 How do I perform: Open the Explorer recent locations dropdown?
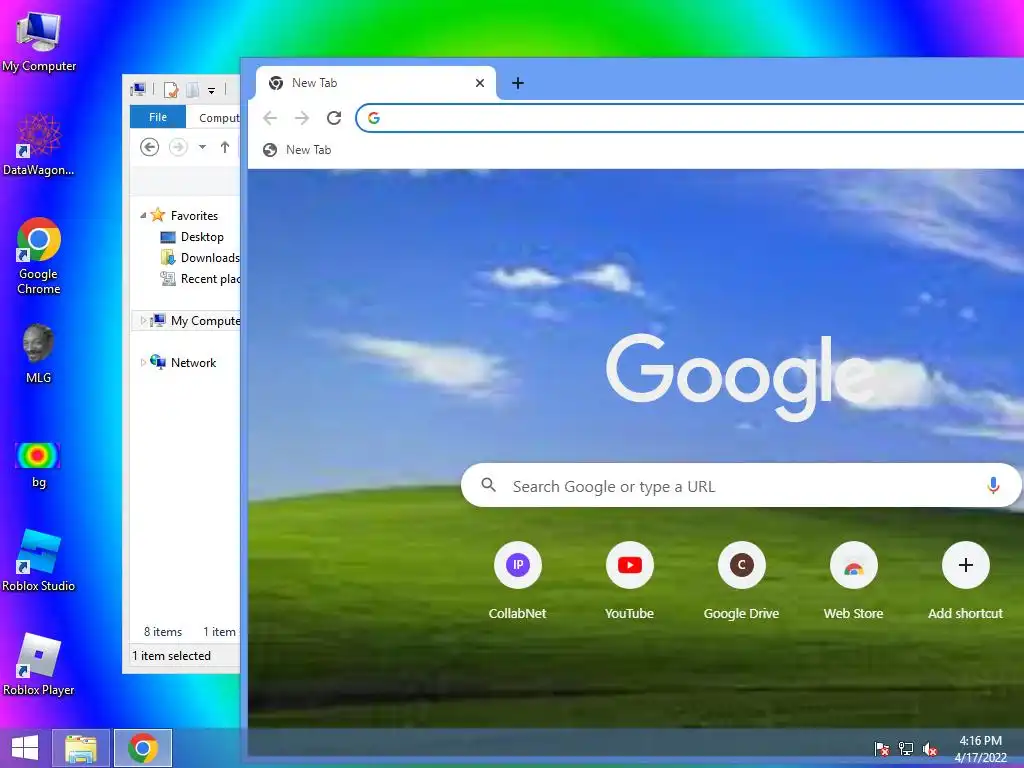[202, 147]
